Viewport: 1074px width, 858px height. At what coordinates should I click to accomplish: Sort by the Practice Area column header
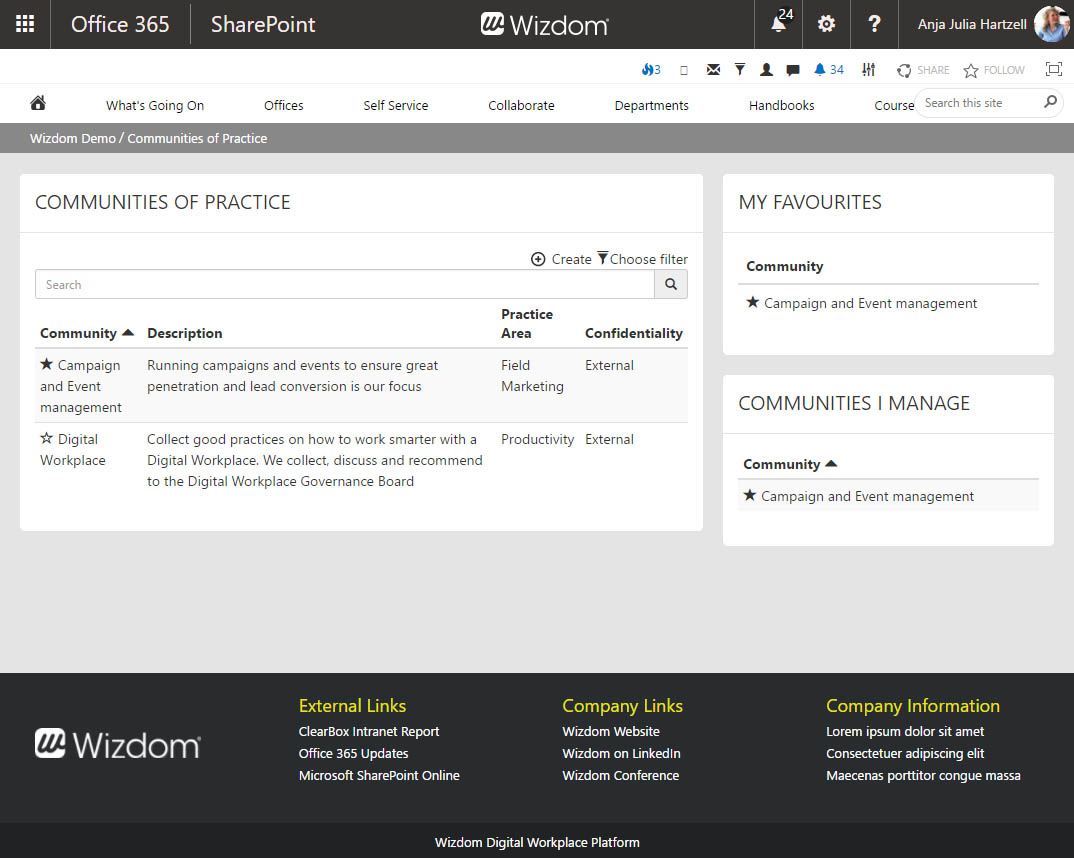point(527,324)
